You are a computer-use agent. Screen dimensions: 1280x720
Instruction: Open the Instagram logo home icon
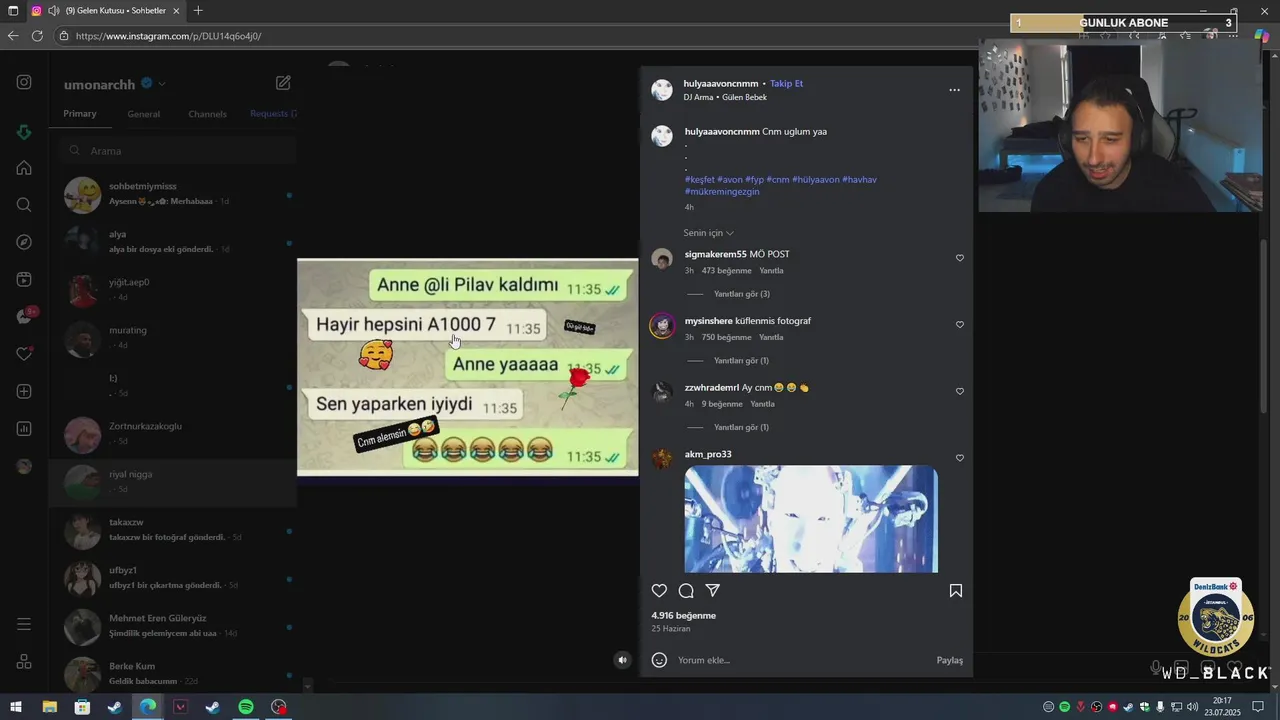(x=24, y=83)
